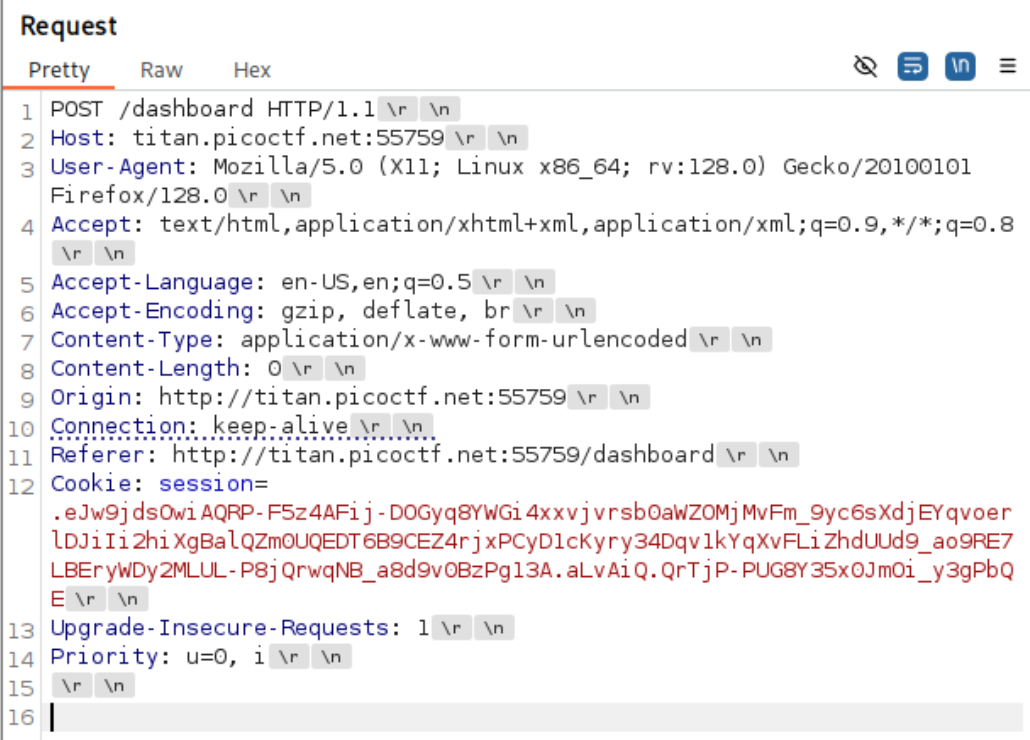
Task: Click the Origin header name
Action: click(91, 397)
